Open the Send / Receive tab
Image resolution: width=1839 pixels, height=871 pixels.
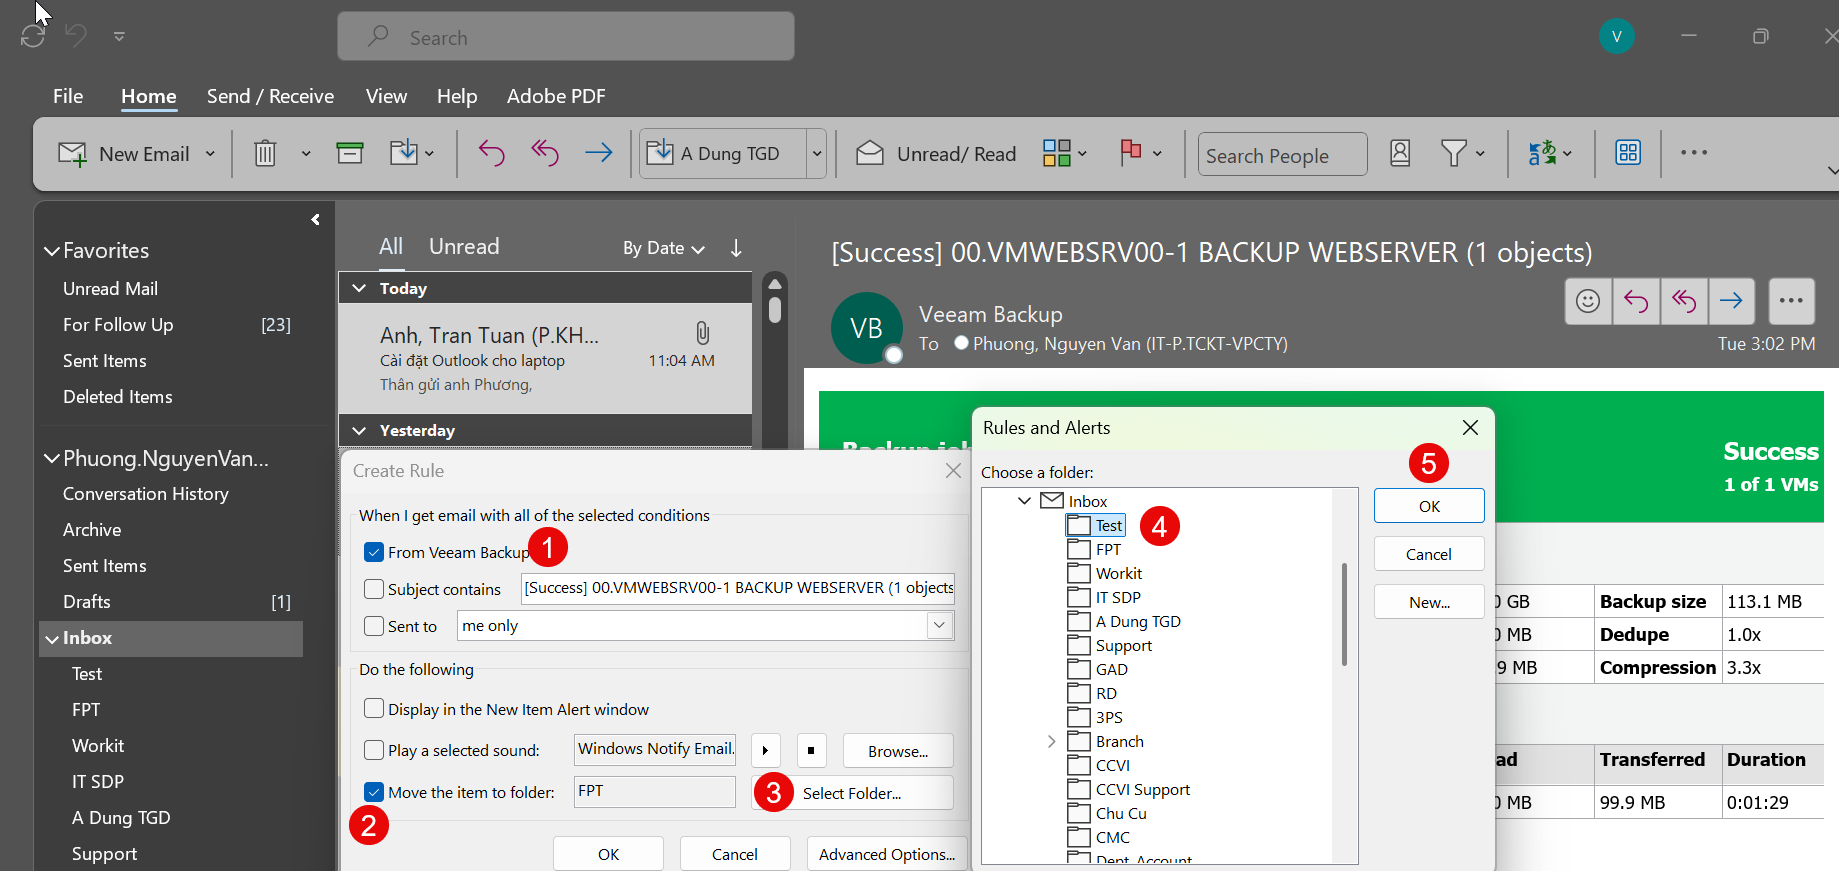270,96
